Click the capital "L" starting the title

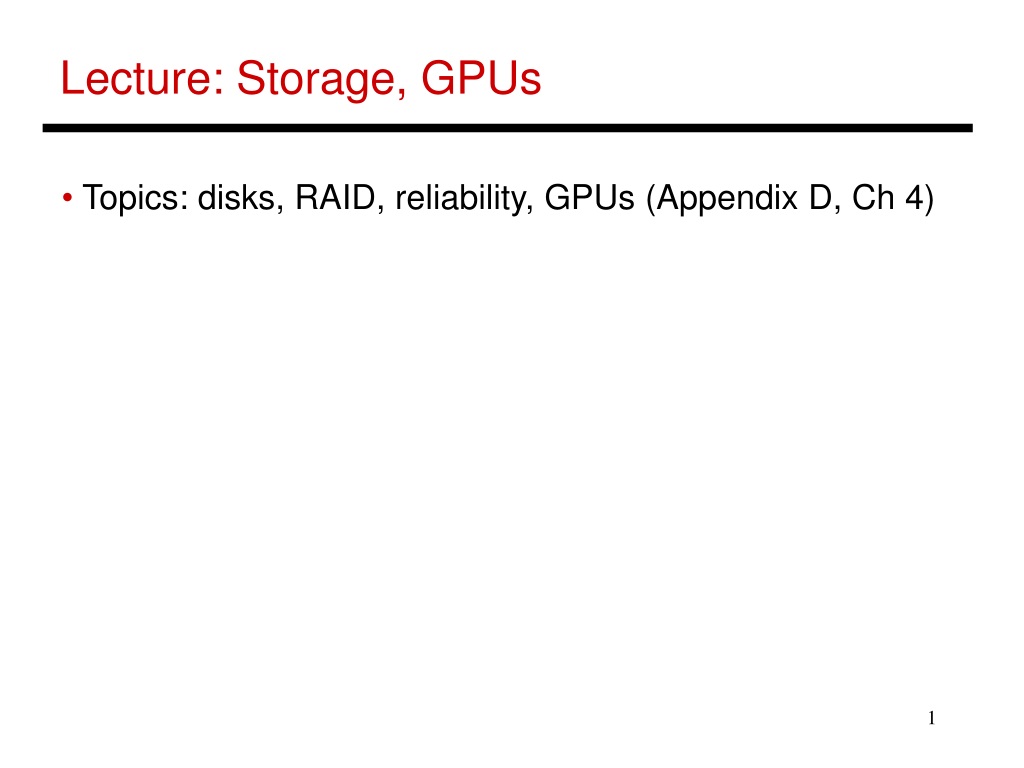point(72,78)
